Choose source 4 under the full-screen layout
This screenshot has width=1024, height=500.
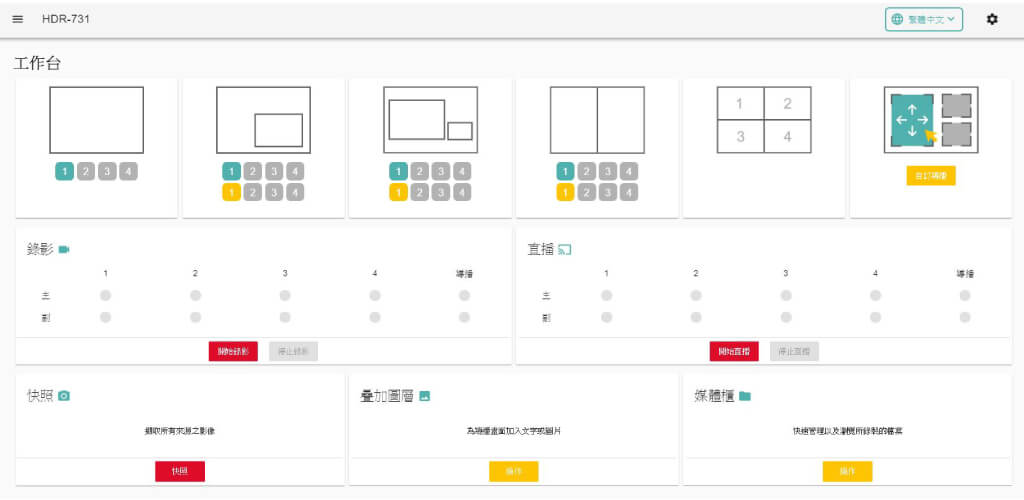(x=129, y=171)
